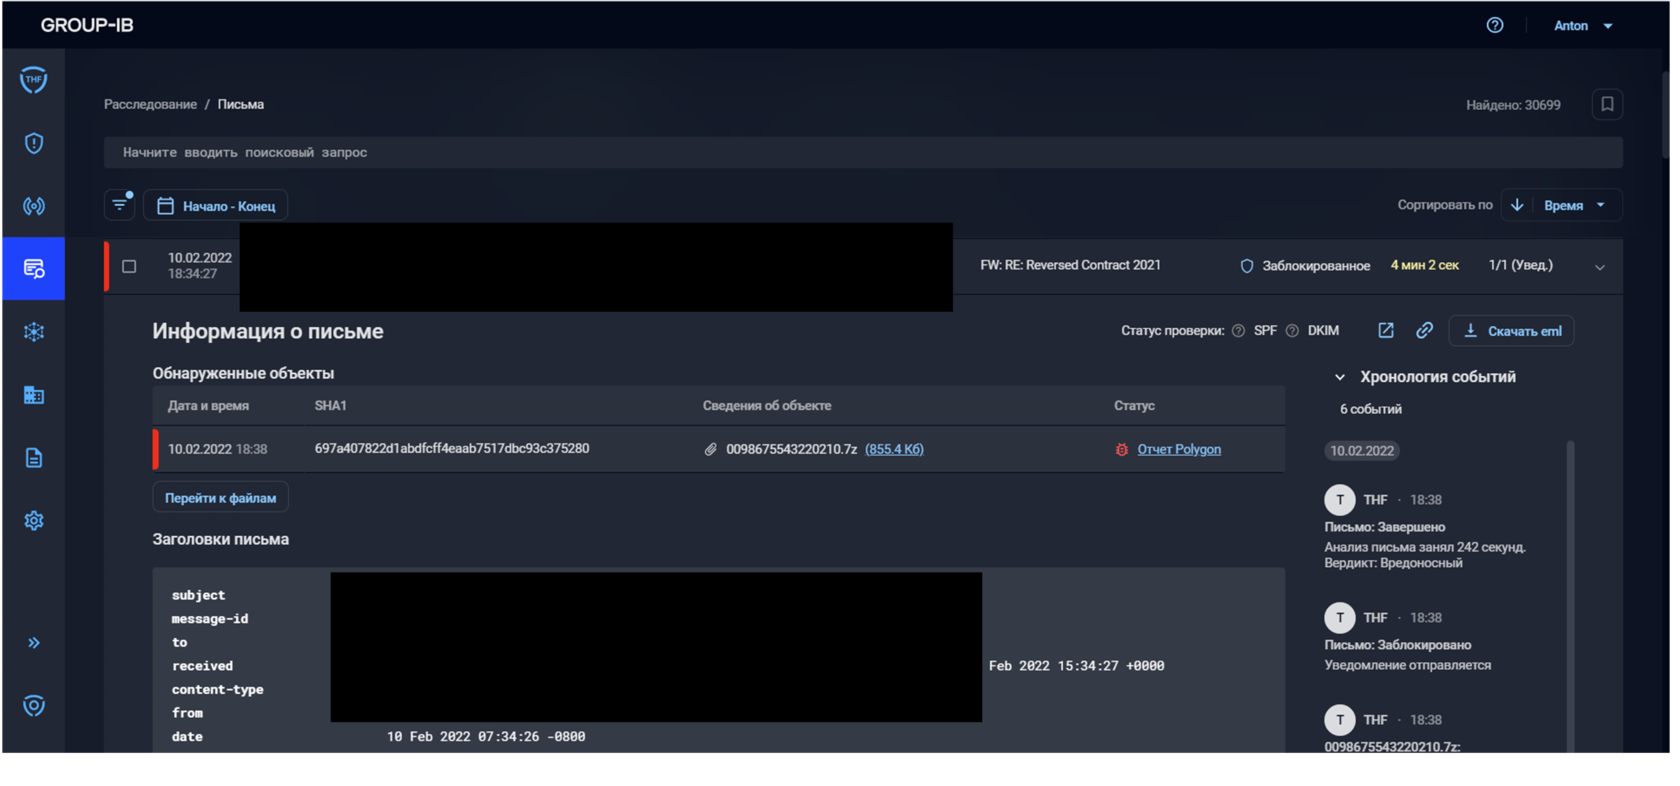Open the highlighted investigation sidebar icon

(34, 268)
